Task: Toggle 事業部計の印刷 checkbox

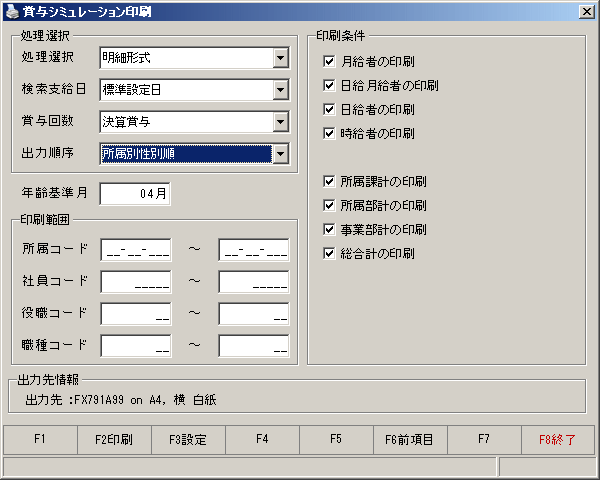Action: point(329,230)
